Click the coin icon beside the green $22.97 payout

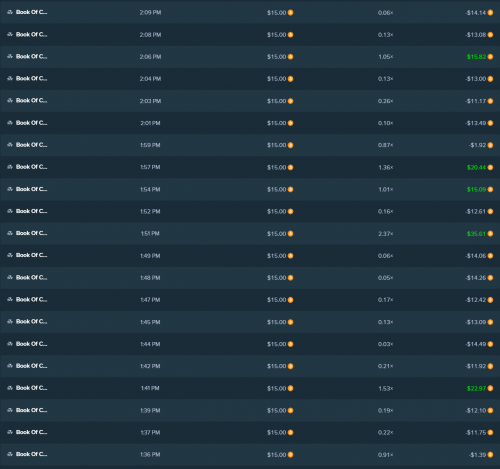490,388
